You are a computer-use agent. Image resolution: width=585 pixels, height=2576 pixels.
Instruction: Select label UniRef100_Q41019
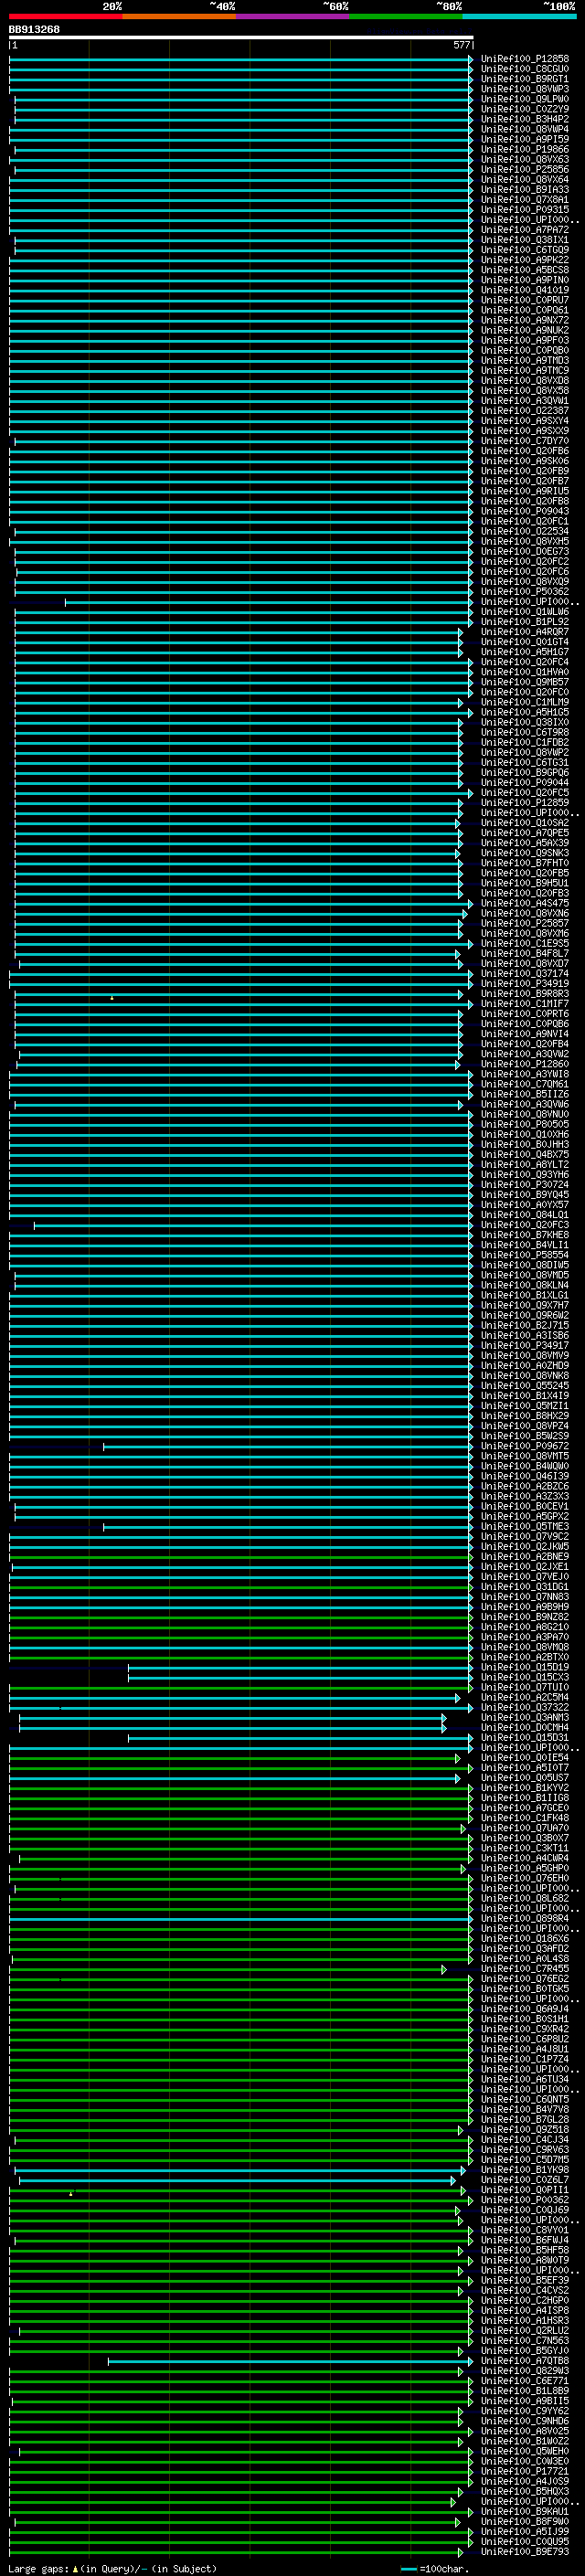pos(525,290)
